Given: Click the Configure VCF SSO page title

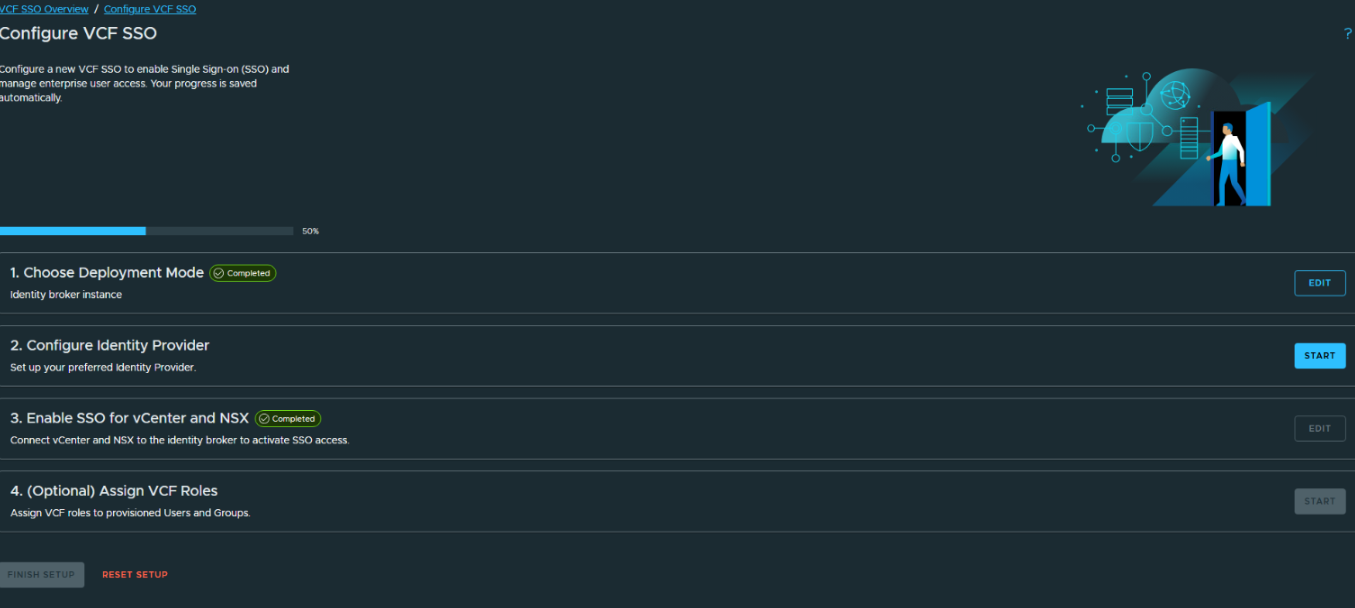Looking at the screenshot, I should pos(78,33).
